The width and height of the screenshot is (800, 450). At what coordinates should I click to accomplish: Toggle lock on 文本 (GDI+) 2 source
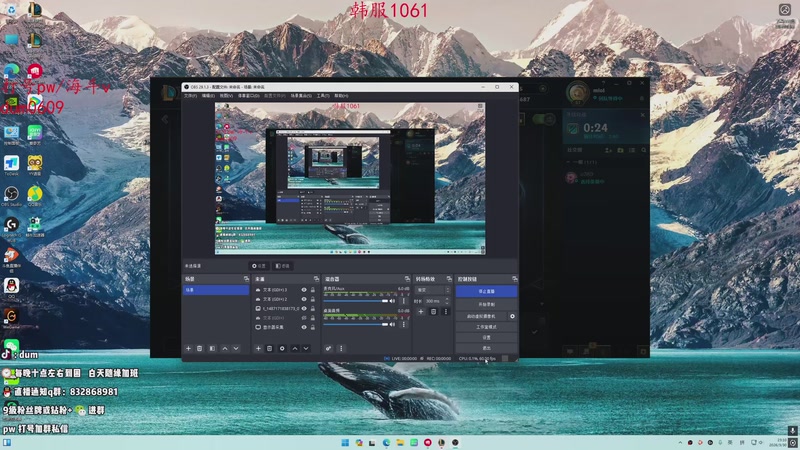[x=313, y=299]
